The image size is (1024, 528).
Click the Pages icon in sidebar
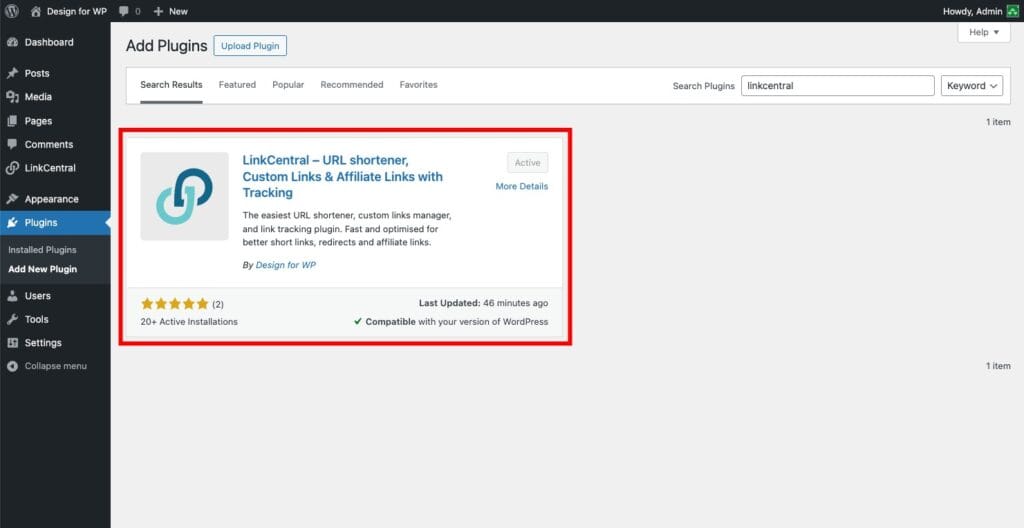12,121
